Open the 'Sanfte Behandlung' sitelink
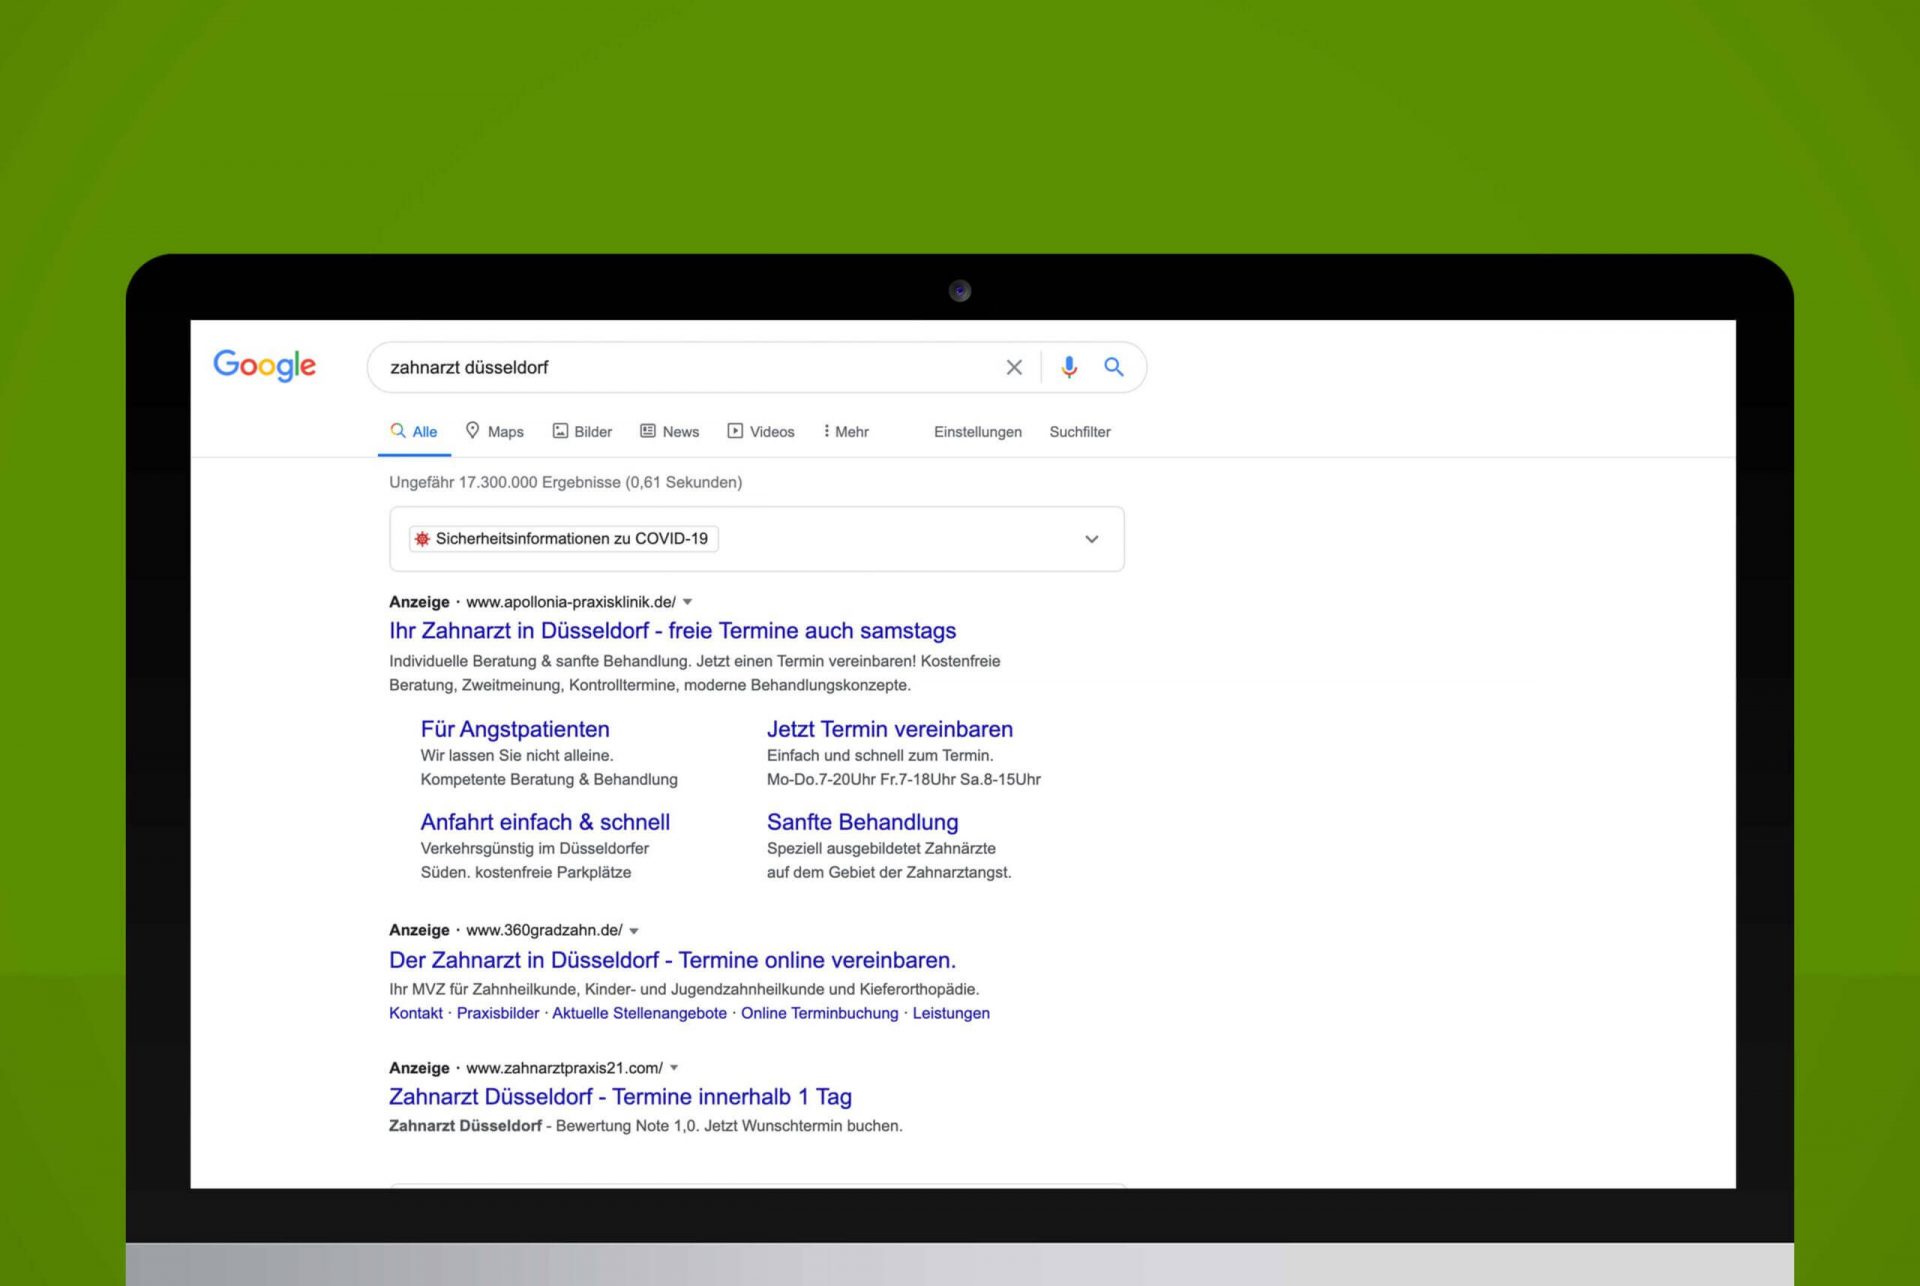 coord(863,822)
